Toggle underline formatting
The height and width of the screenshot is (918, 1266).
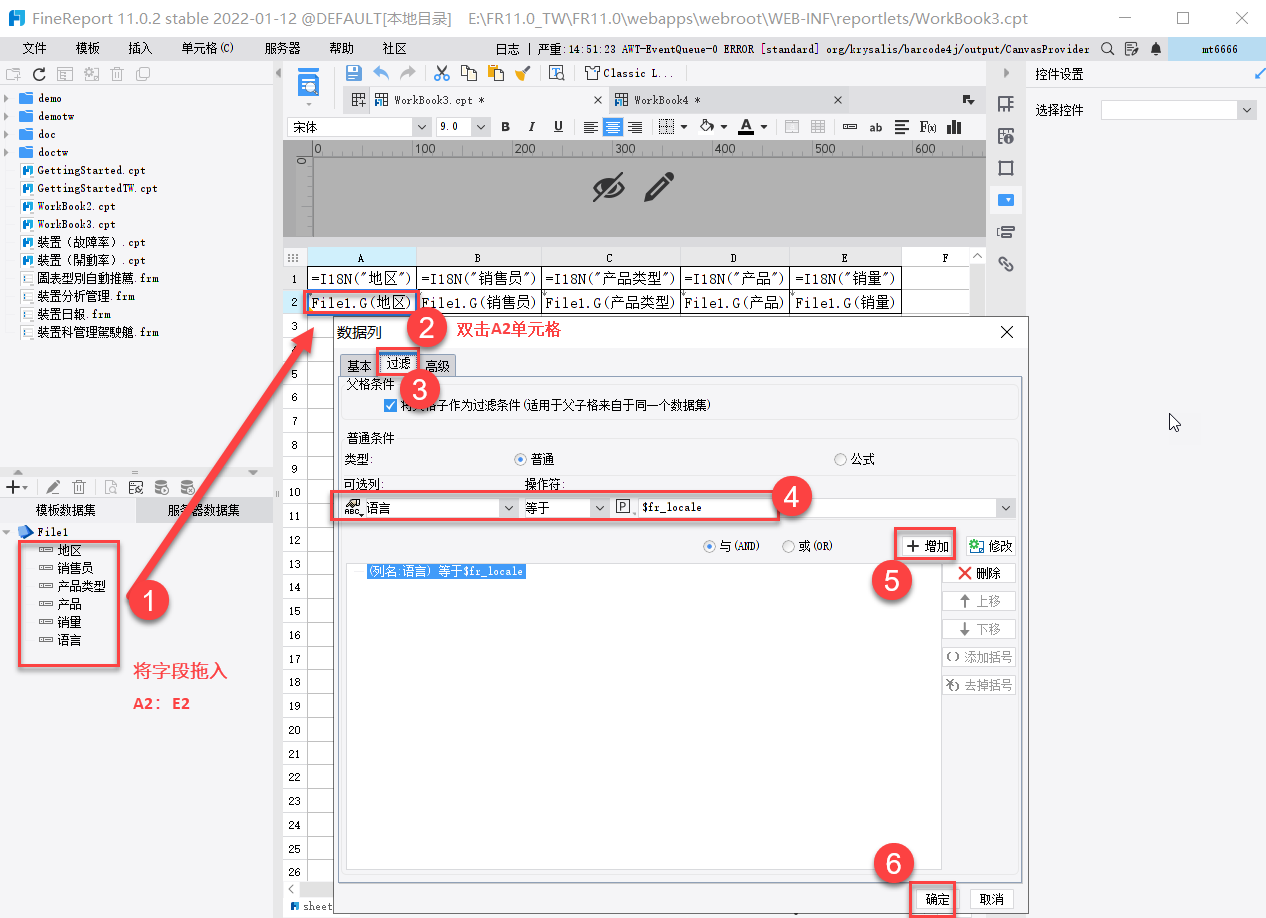coord(558,127)
